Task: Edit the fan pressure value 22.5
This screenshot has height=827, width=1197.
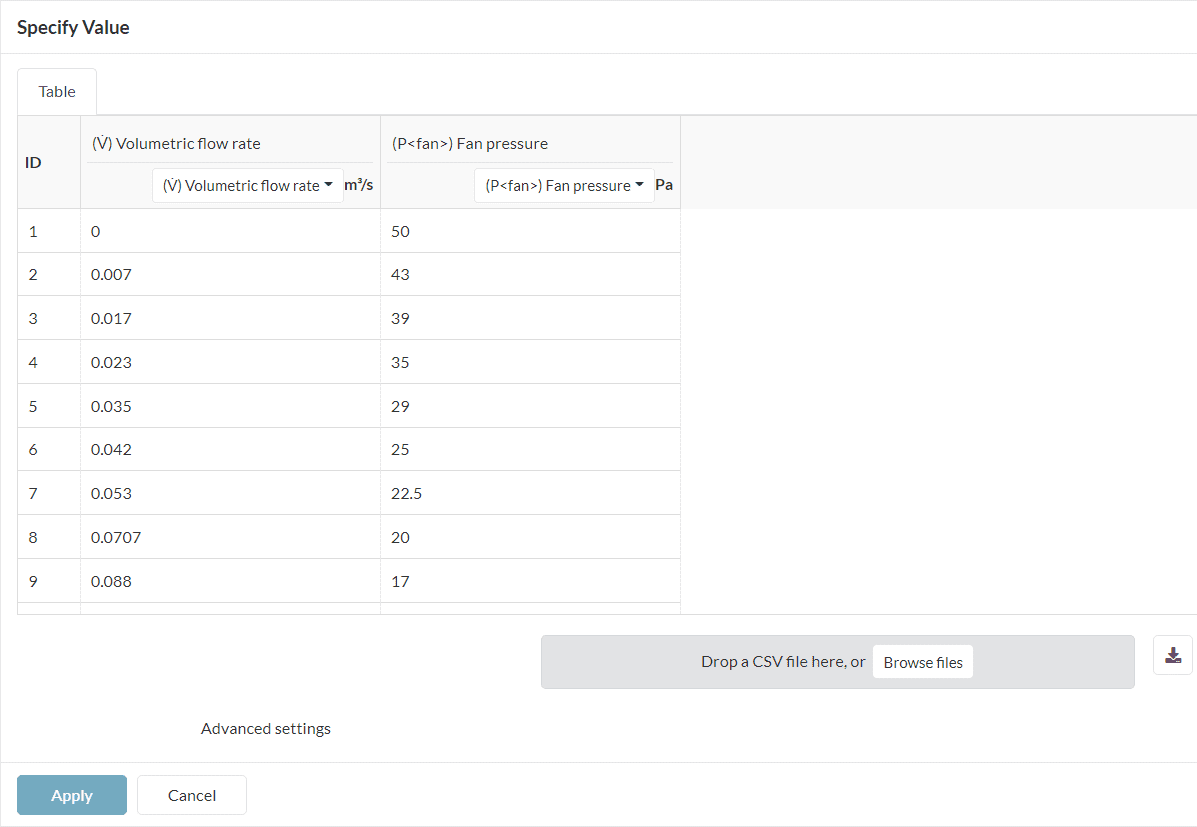Action: [530, 493]
